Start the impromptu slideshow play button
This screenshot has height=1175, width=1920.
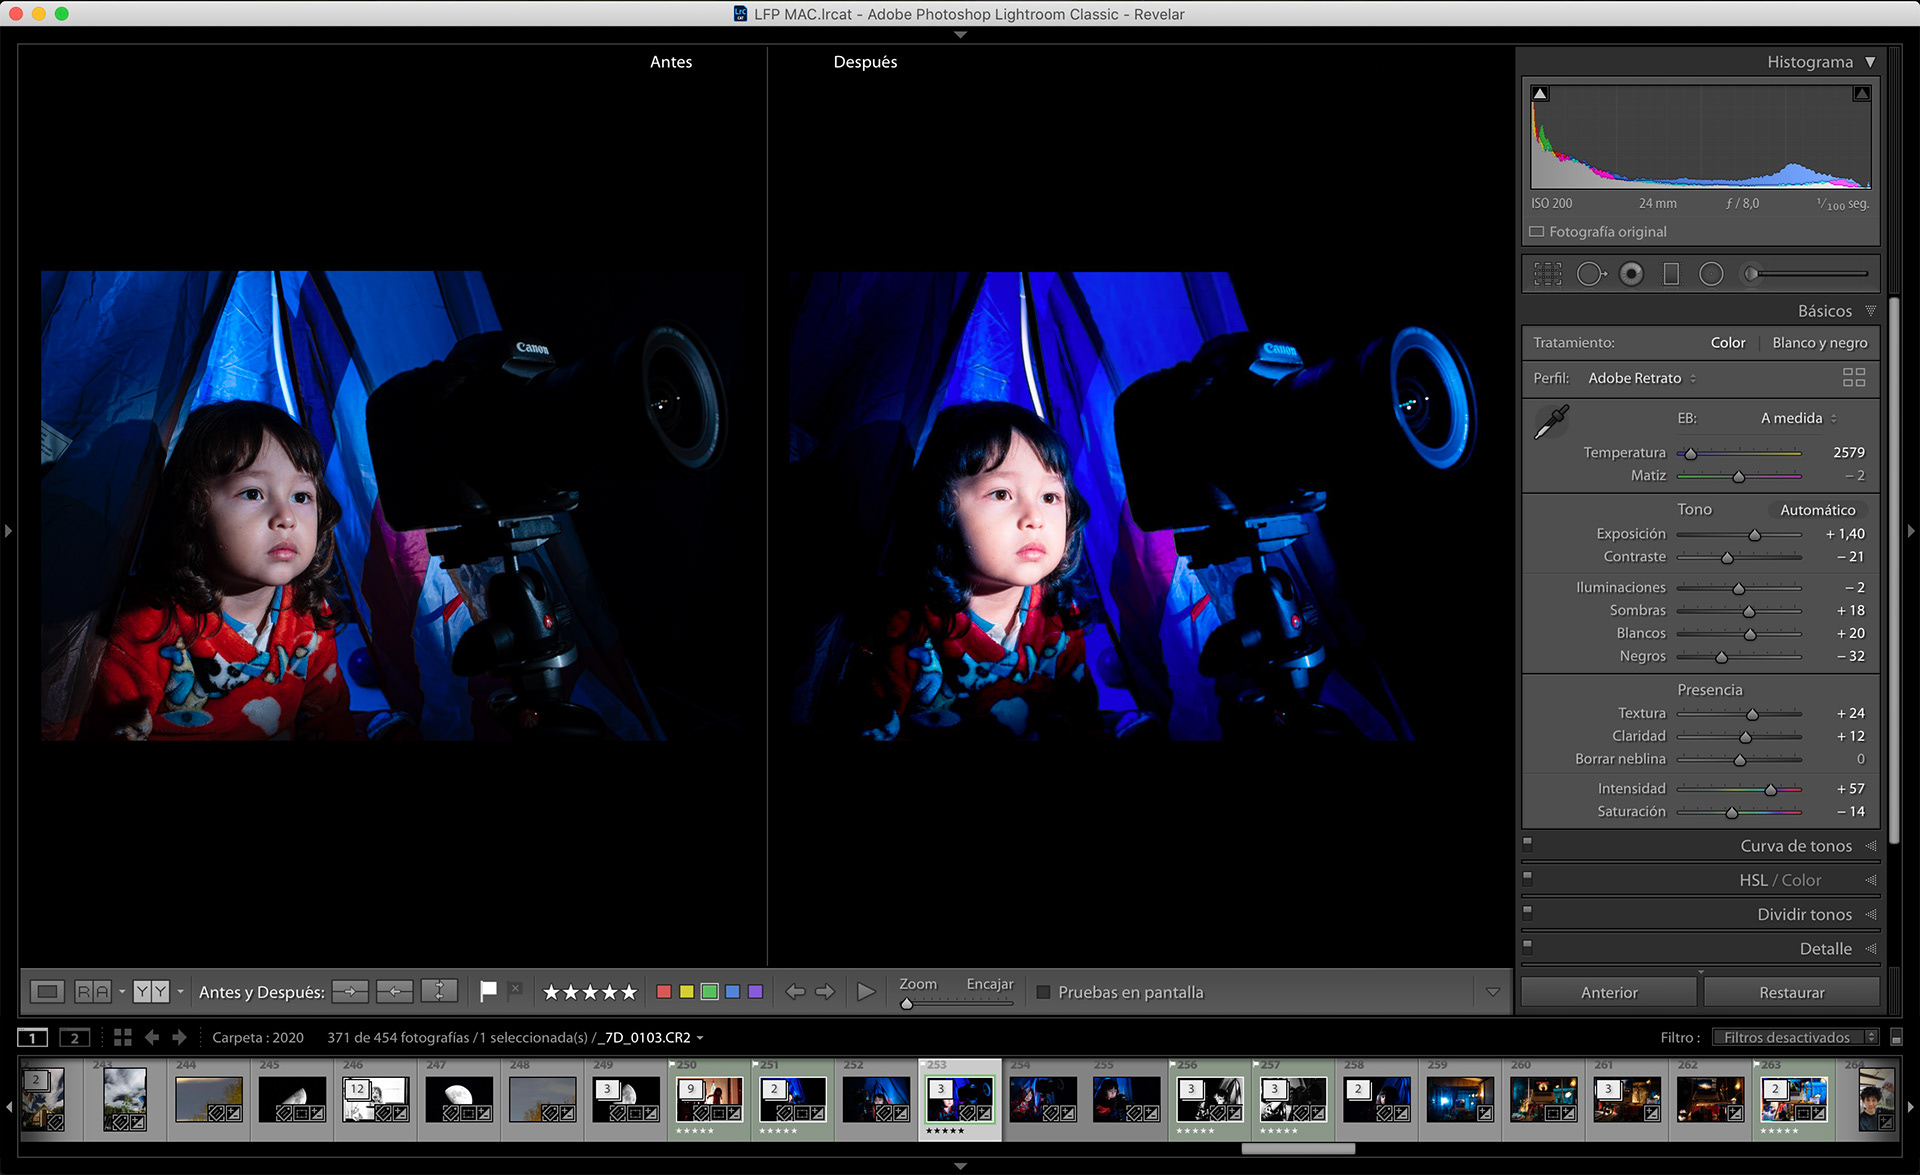click(866, 991)
